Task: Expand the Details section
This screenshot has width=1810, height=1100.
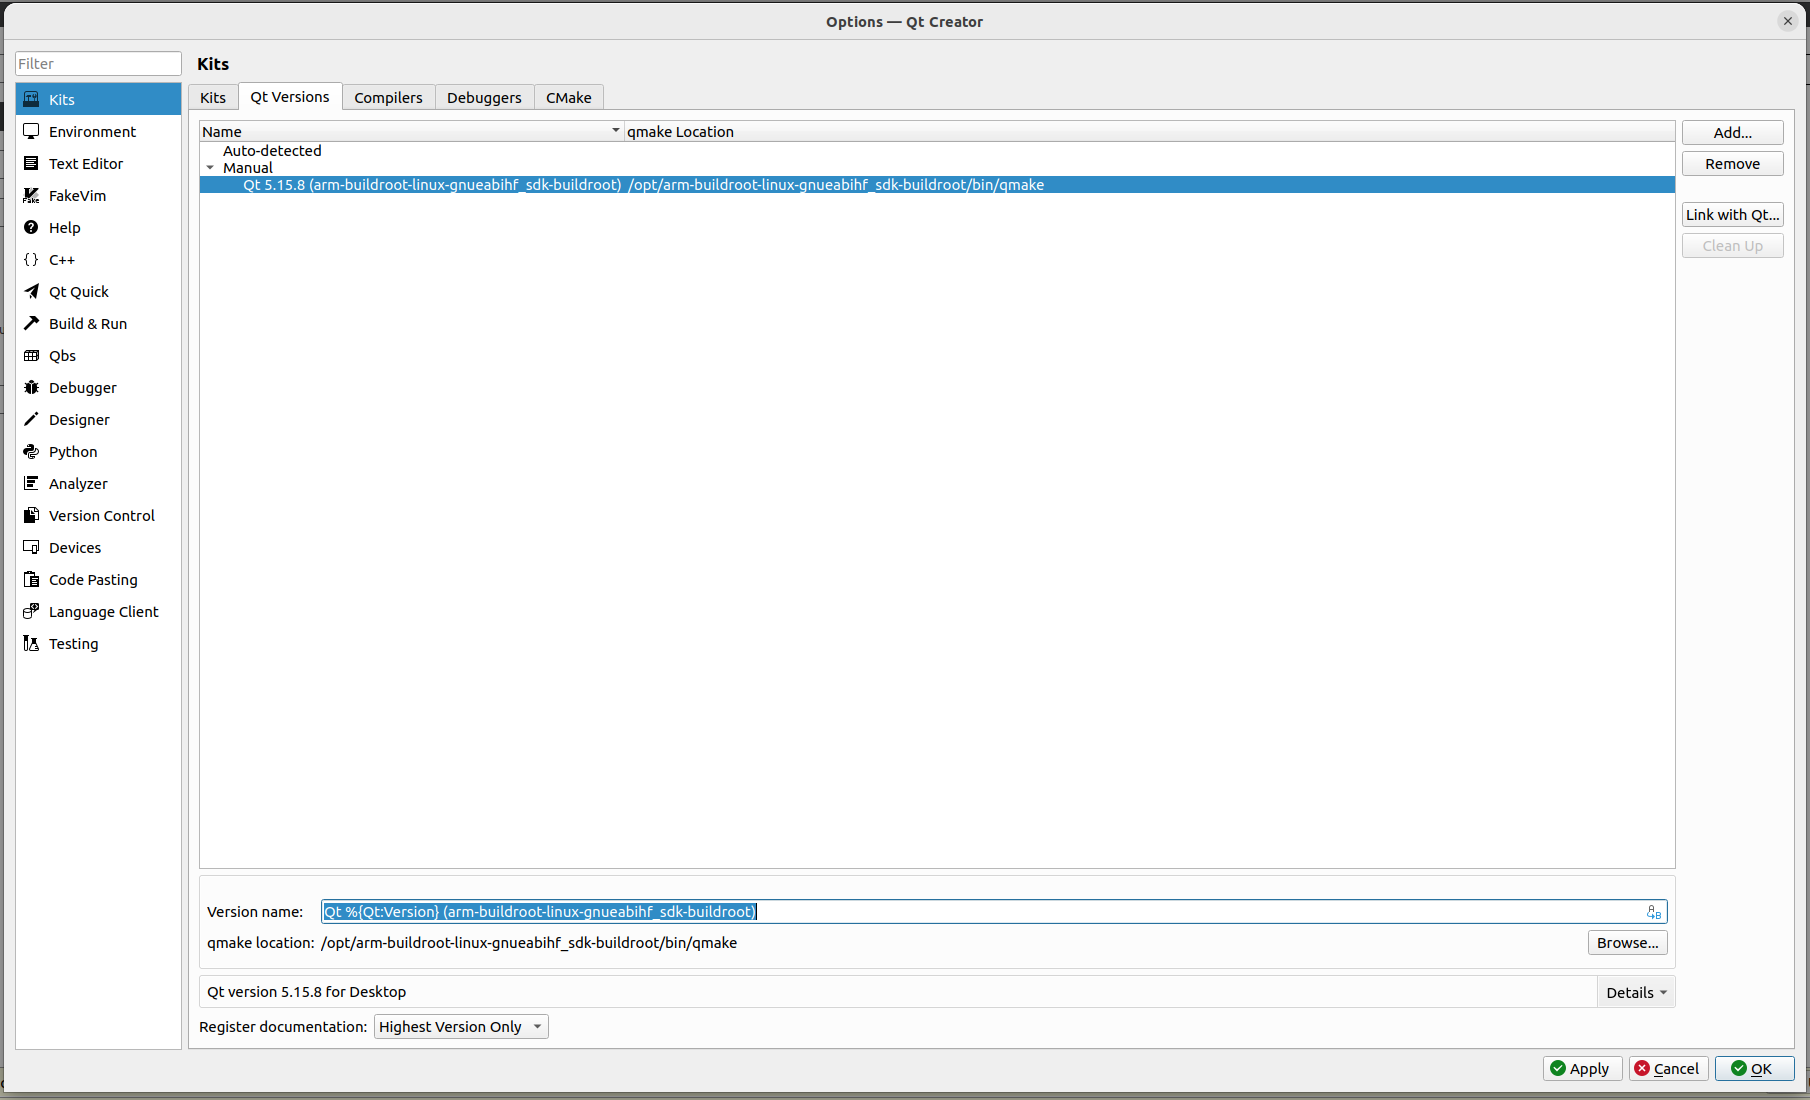Action: coord(1636,992)
